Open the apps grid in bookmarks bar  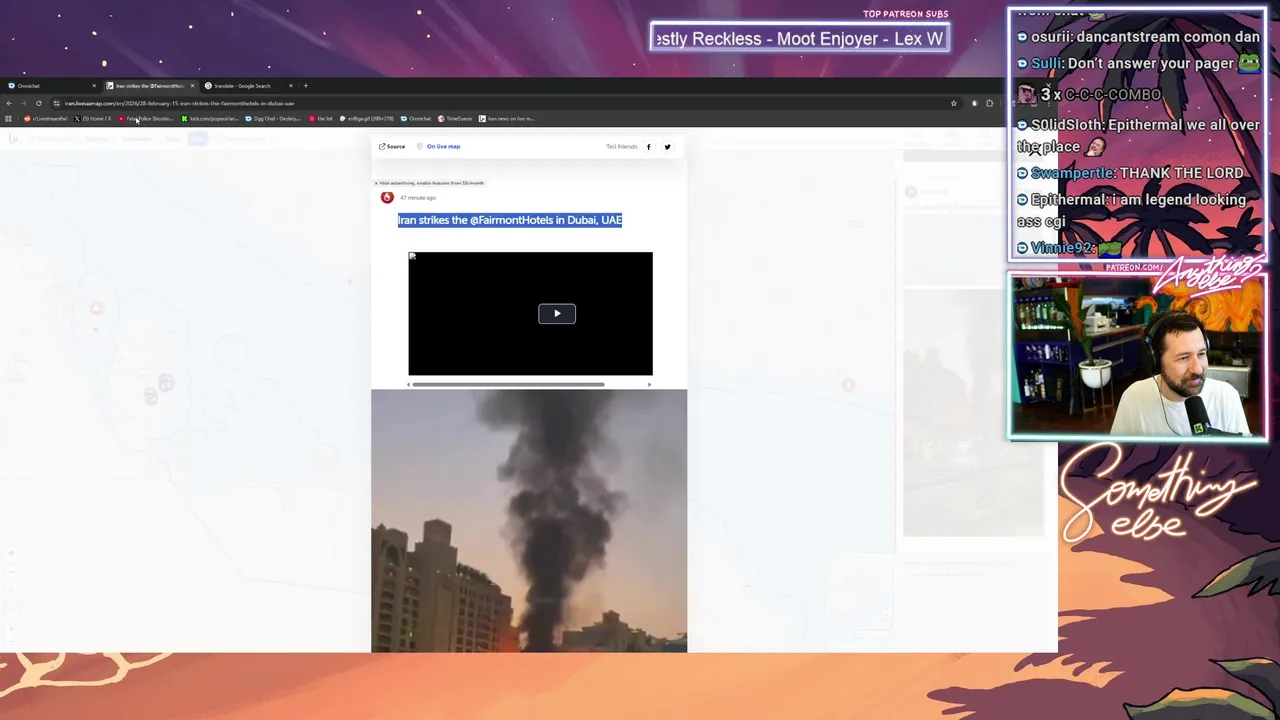pyautogui.click(x=8, y=119)
